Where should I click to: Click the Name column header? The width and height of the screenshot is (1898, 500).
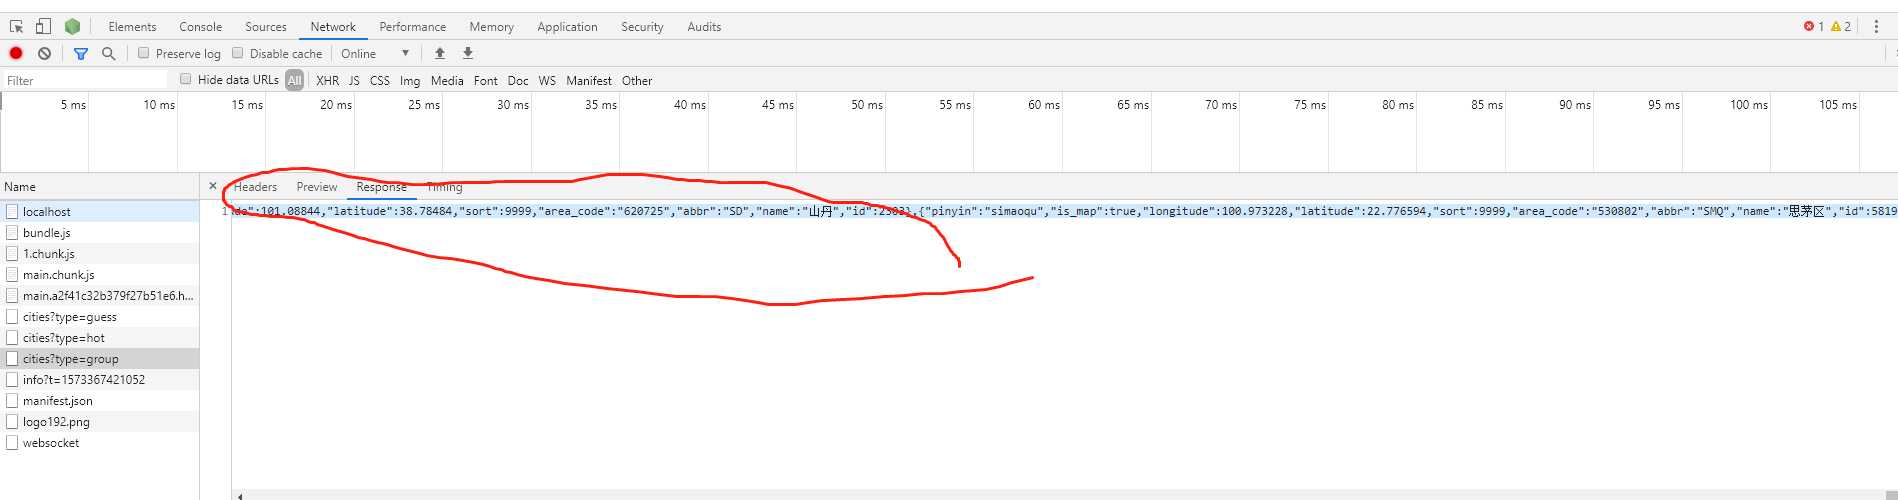100,186
